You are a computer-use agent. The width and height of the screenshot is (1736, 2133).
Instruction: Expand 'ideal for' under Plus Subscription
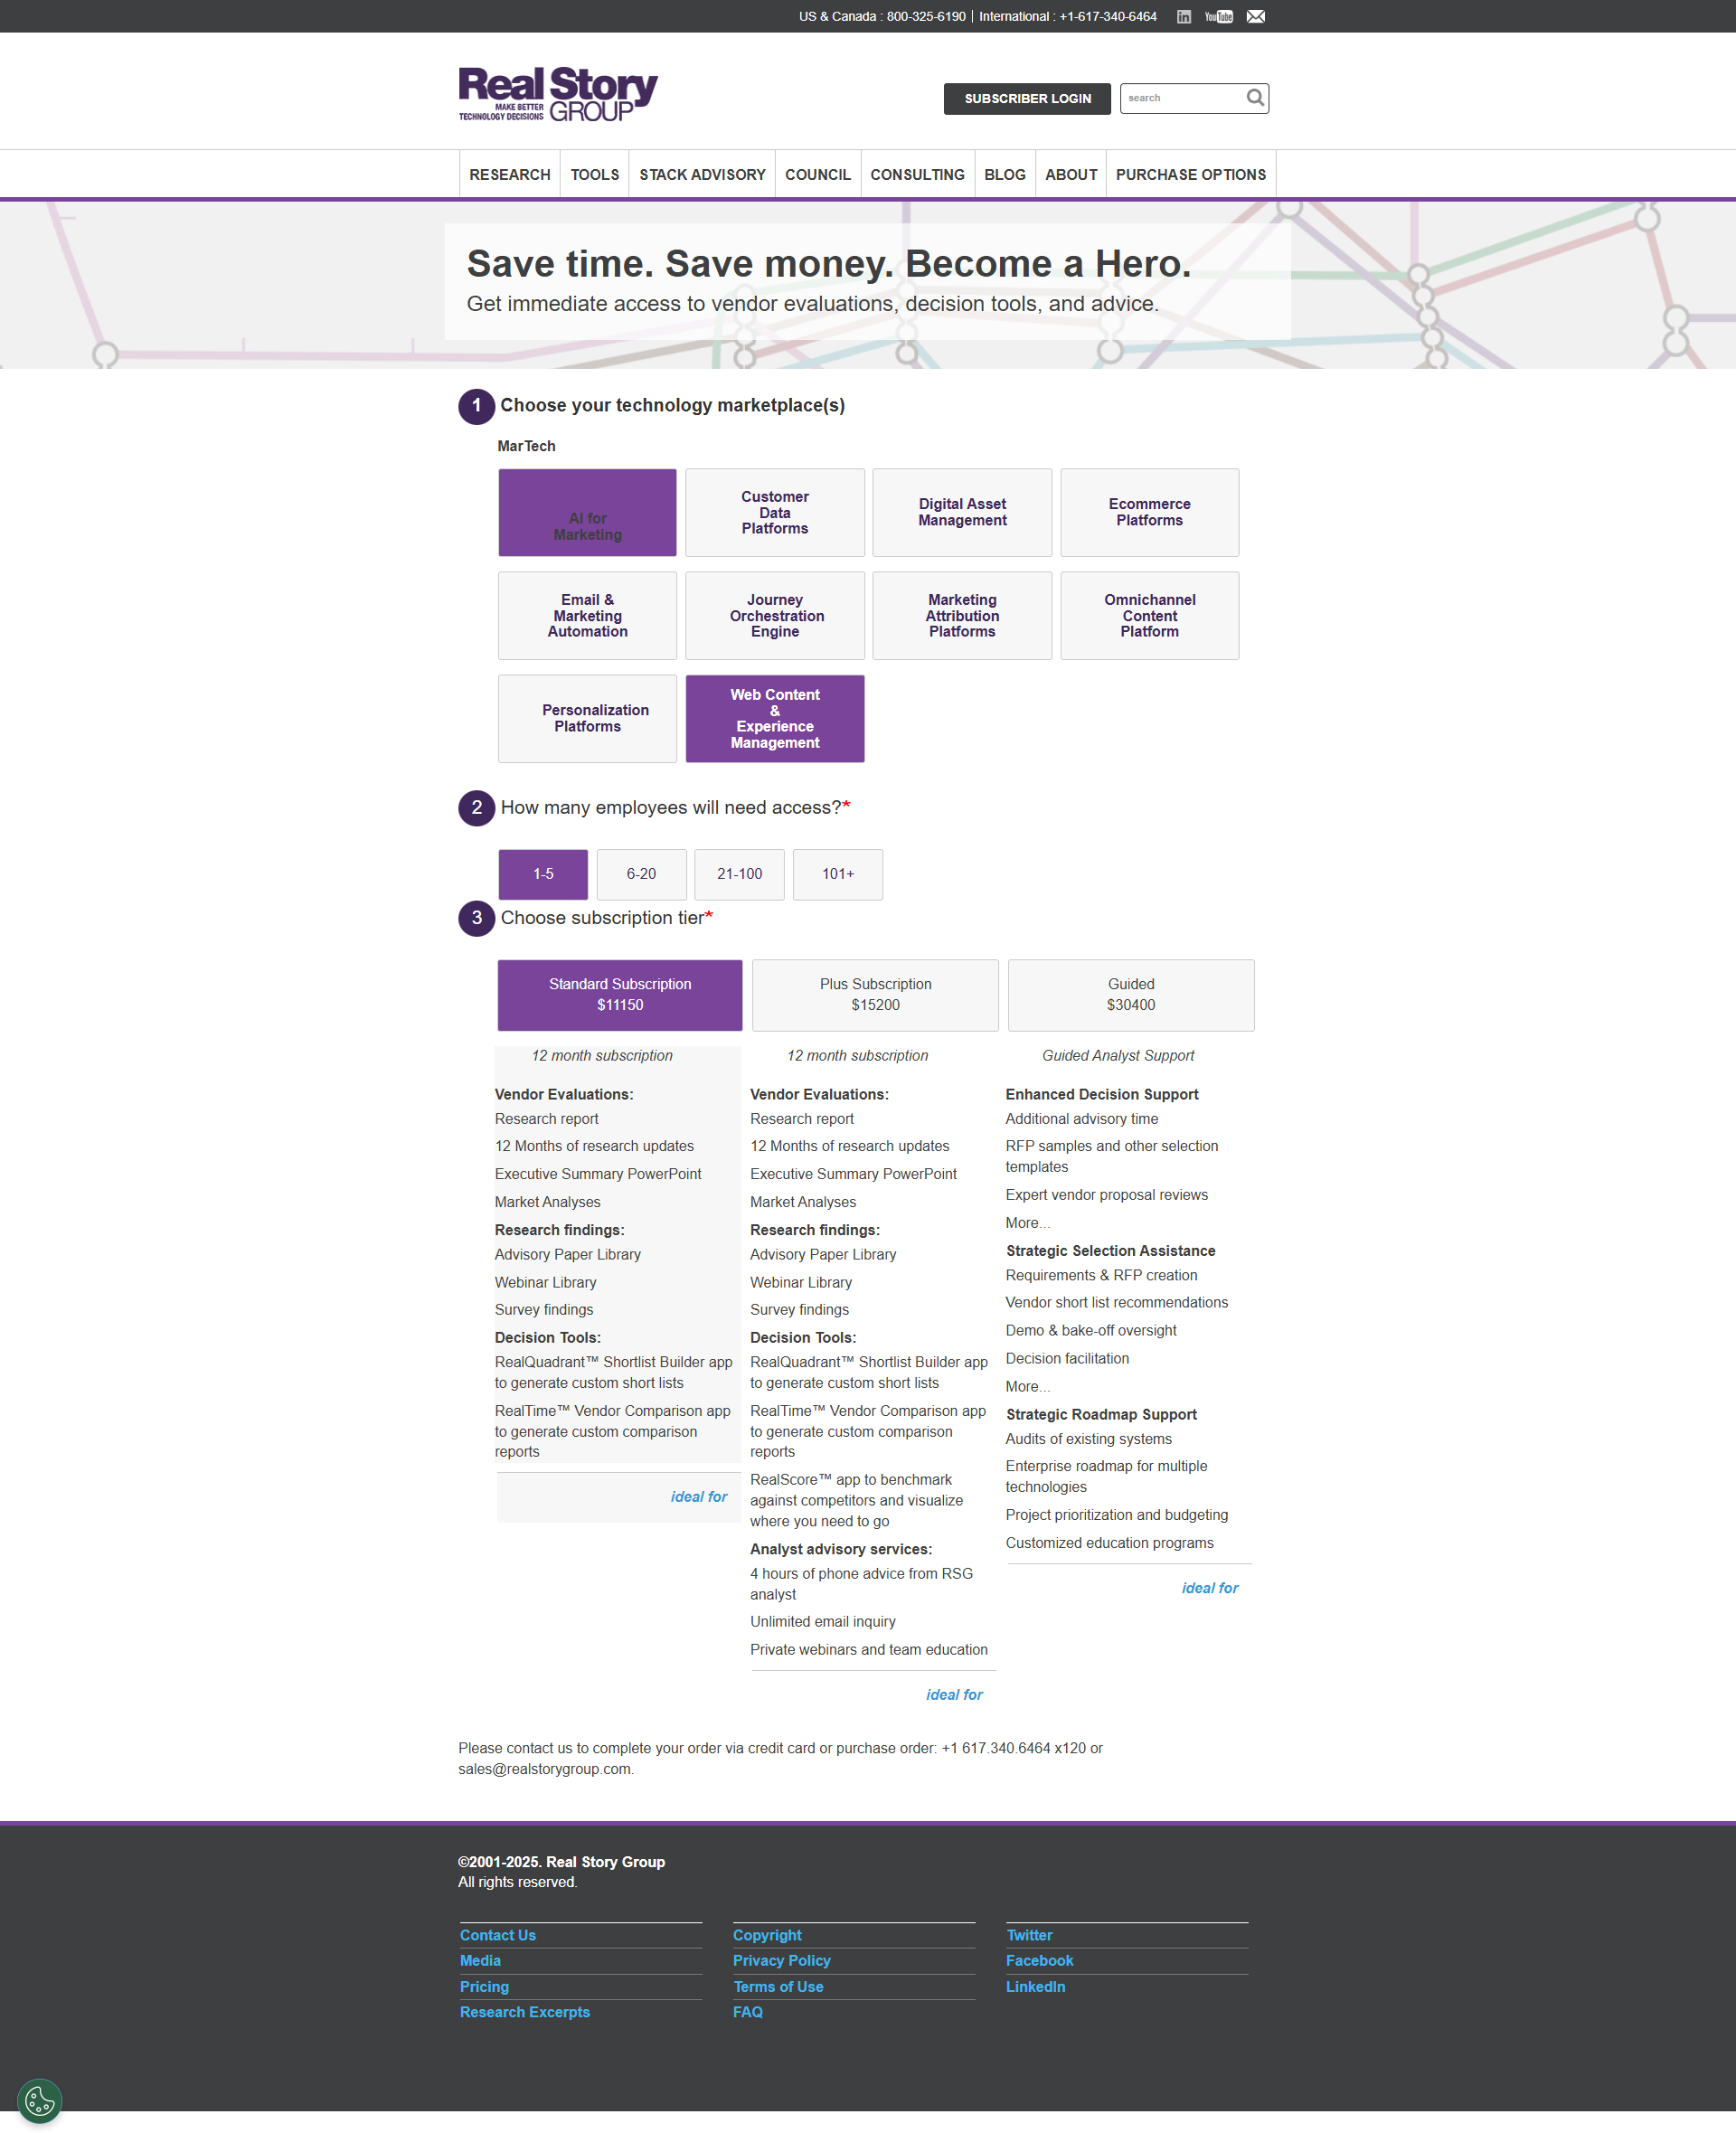(x=954, y=1694)
